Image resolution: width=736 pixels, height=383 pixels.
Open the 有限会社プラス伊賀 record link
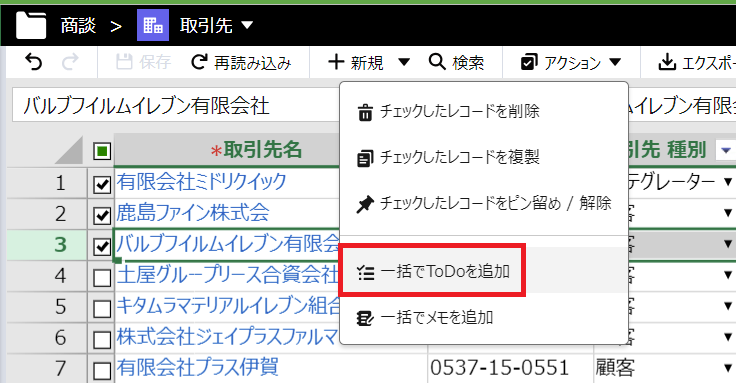(197, 367)
